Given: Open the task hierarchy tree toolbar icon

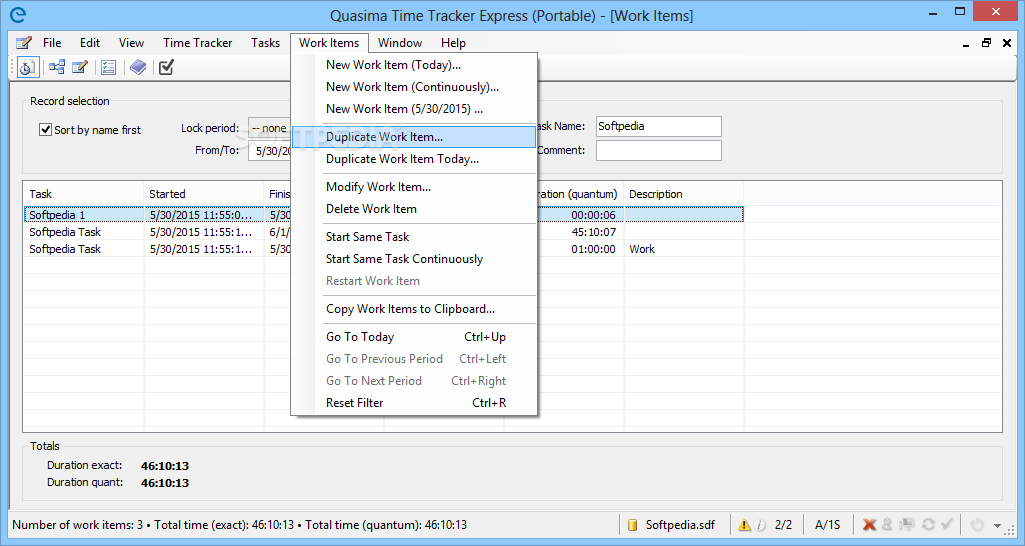Looking at the screenshot, I should click(57, 67).
